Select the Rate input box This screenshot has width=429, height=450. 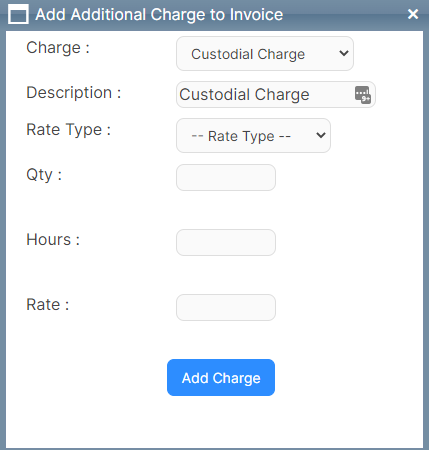click(x=226, y=307)
